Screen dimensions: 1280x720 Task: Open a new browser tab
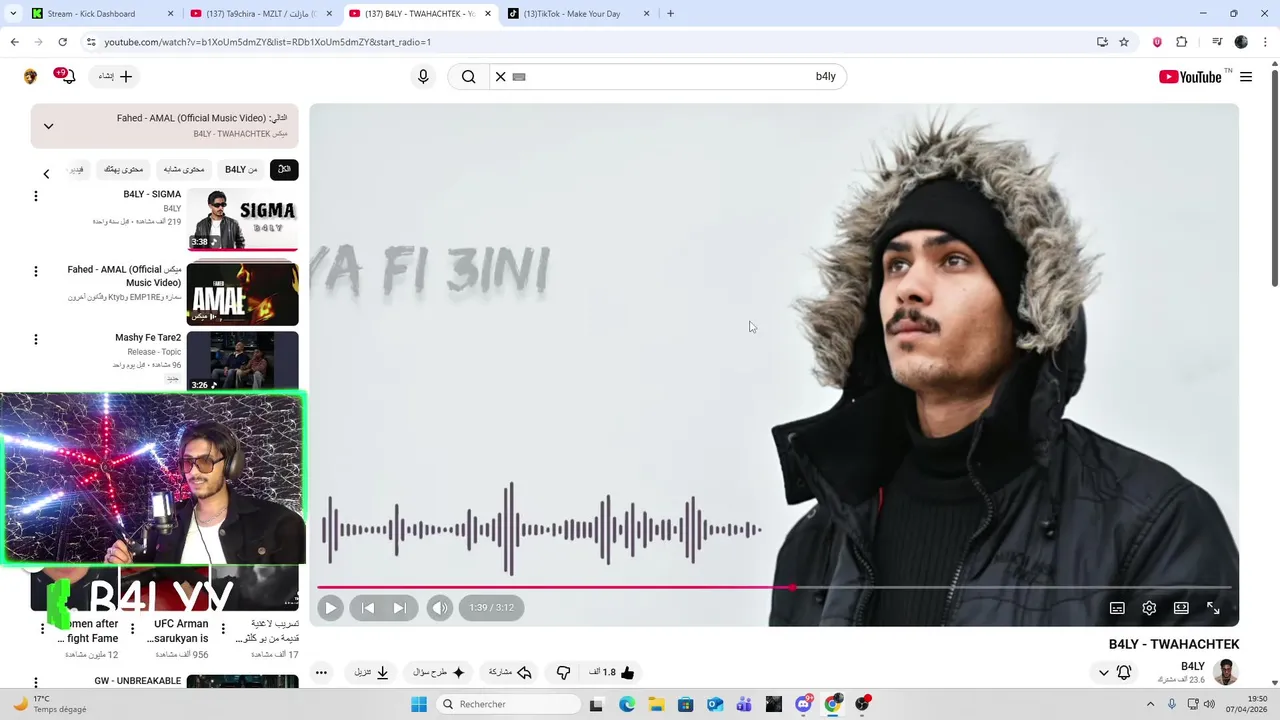pos(670,14)
